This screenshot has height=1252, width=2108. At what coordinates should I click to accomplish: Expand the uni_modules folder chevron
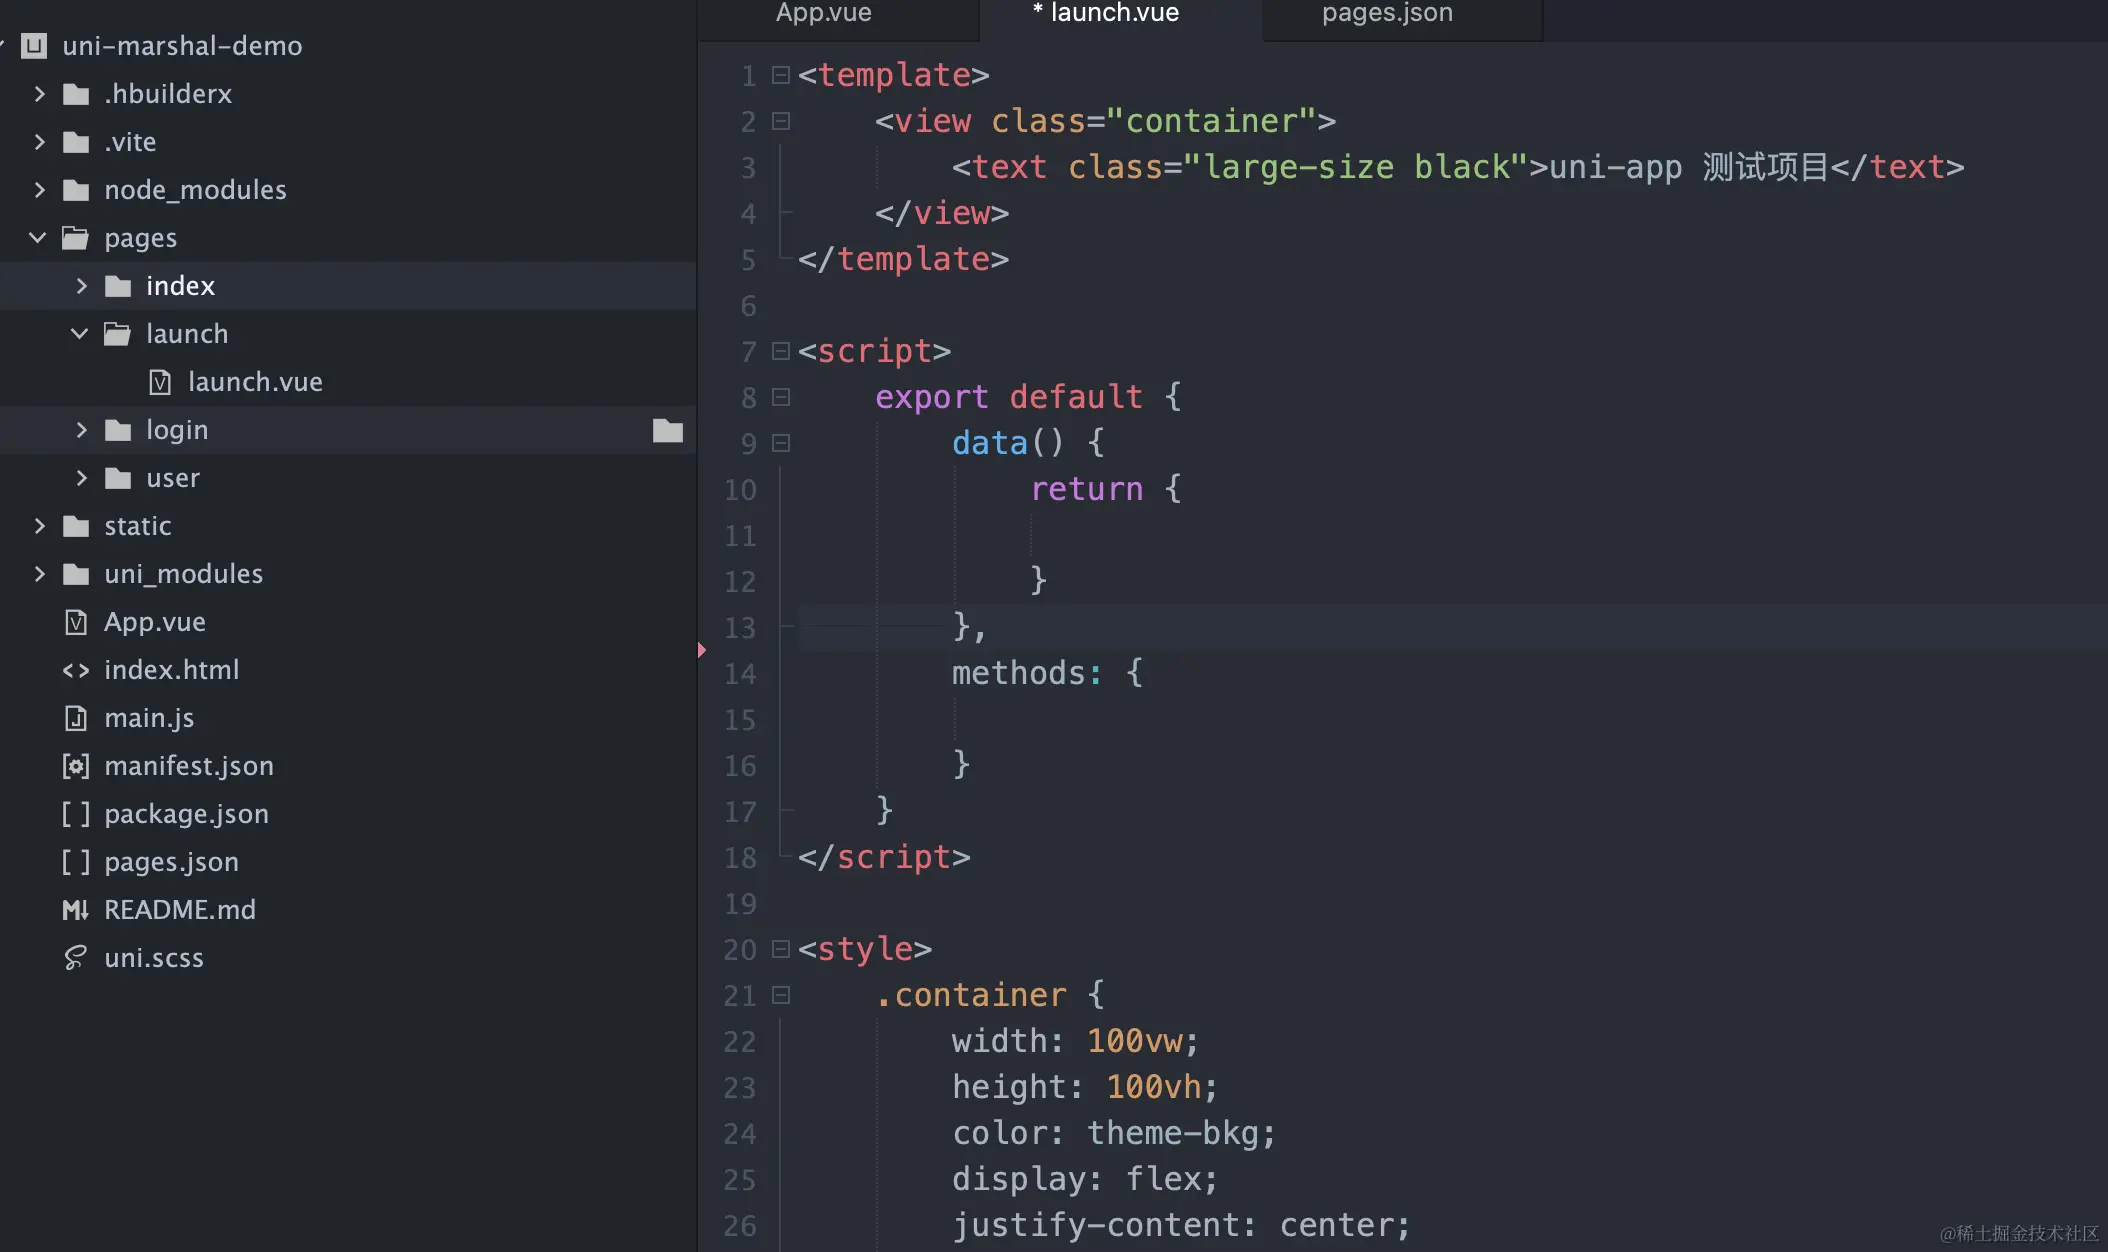40,574
